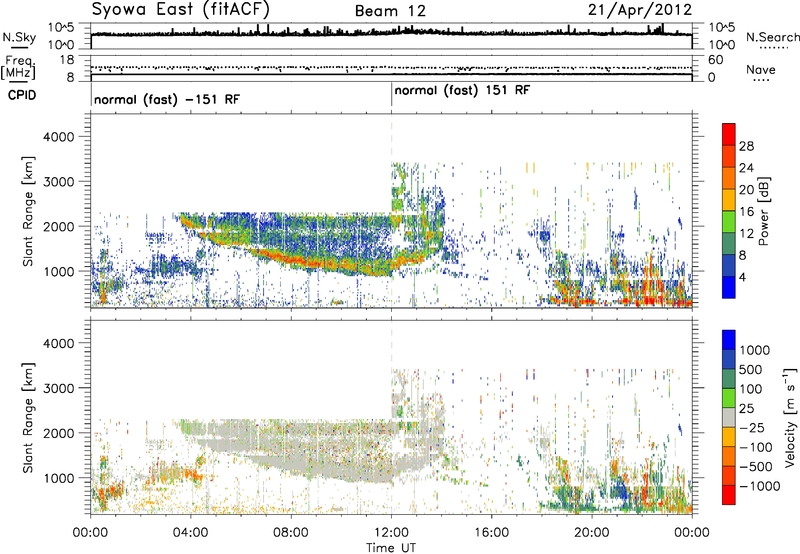800x554 pixels.
Task: Click the 'CPID' row label
Action: point(22,95)
